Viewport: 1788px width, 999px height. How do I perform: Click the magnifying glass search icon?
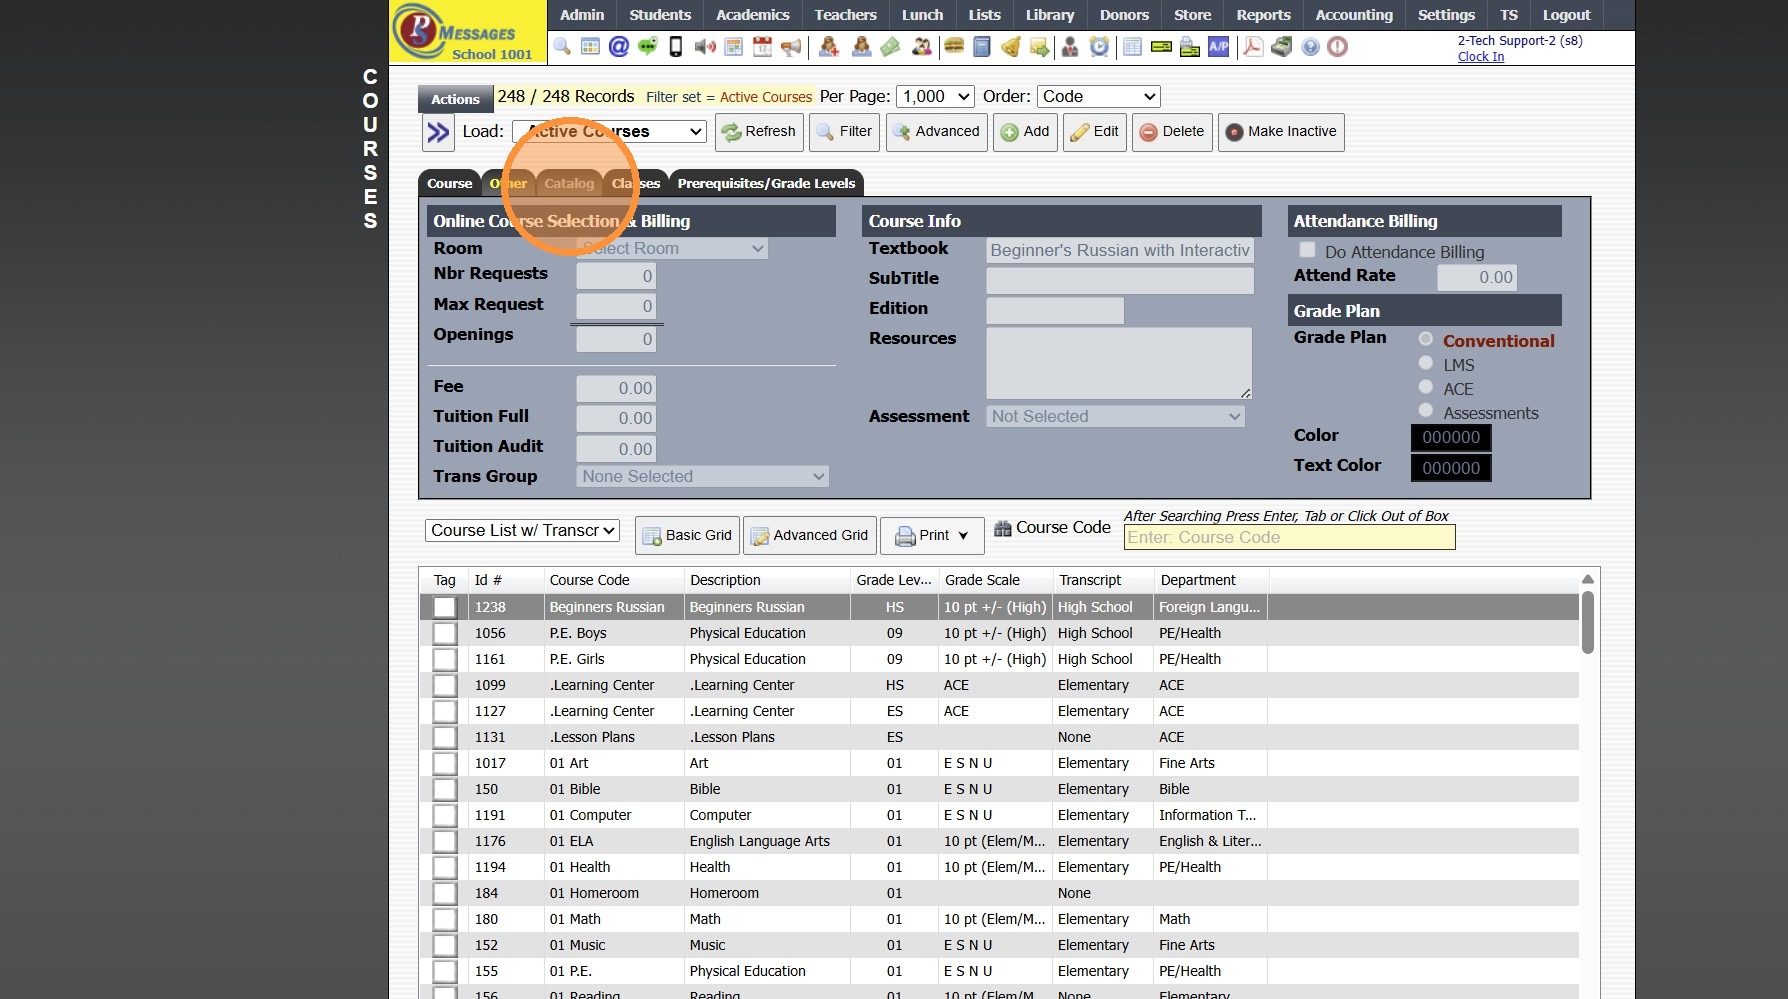tap(562, 47)
